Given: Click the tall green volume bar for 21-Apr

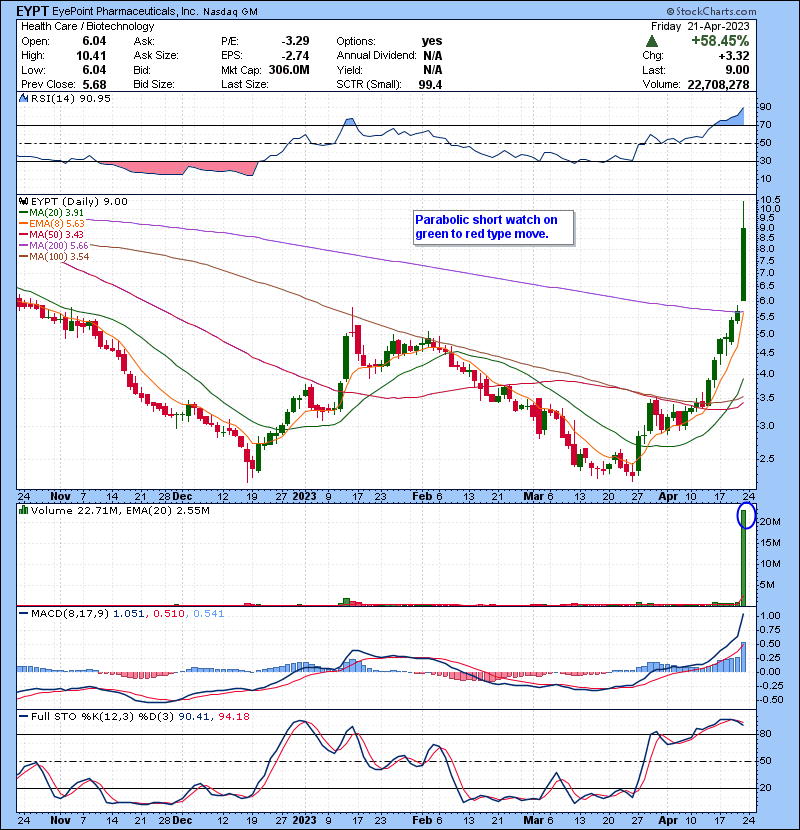Looking at the screenshot, I should point(743,557).
